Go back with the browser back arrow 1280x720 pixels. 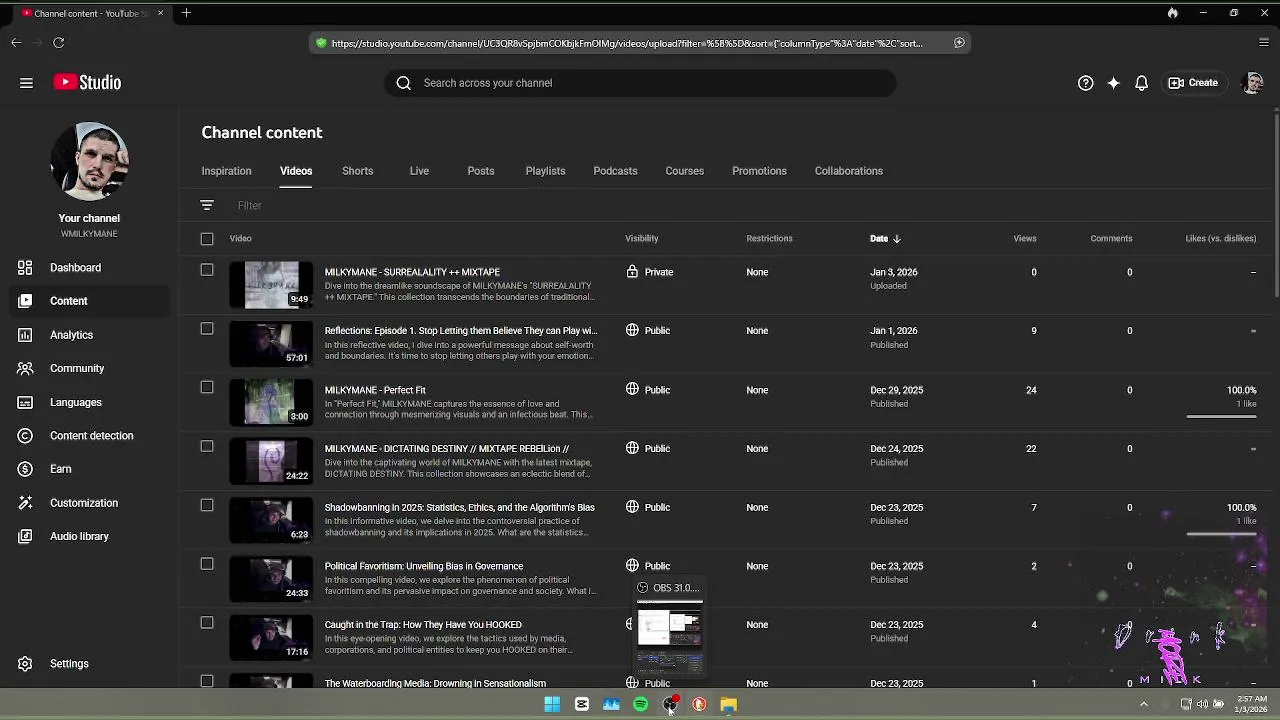(x=16, y=43)
